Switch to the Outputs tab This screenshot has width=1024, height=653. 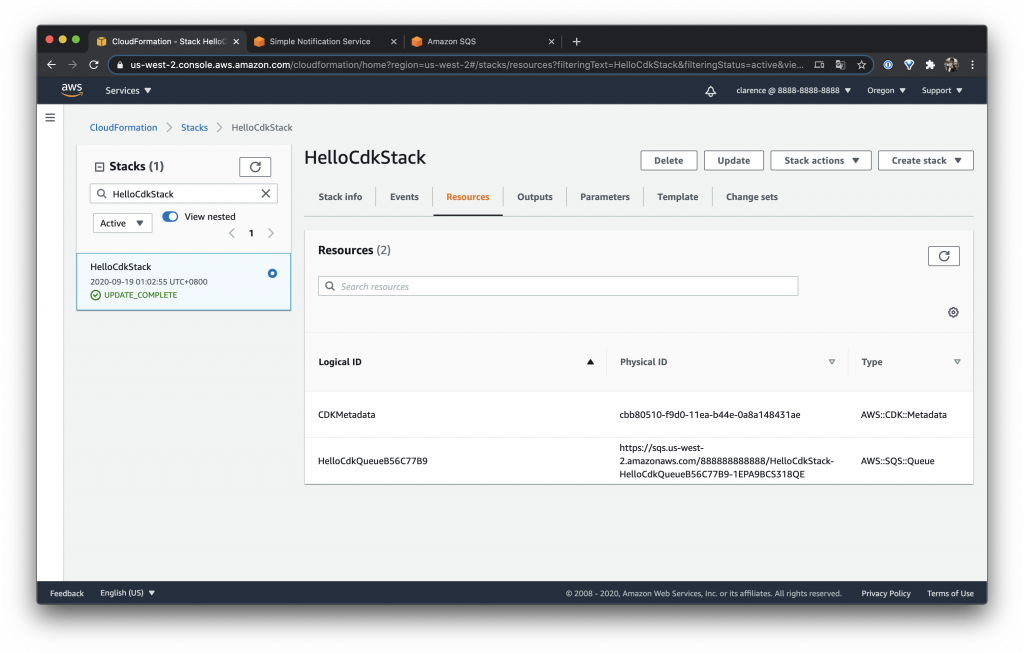[535, 197]
